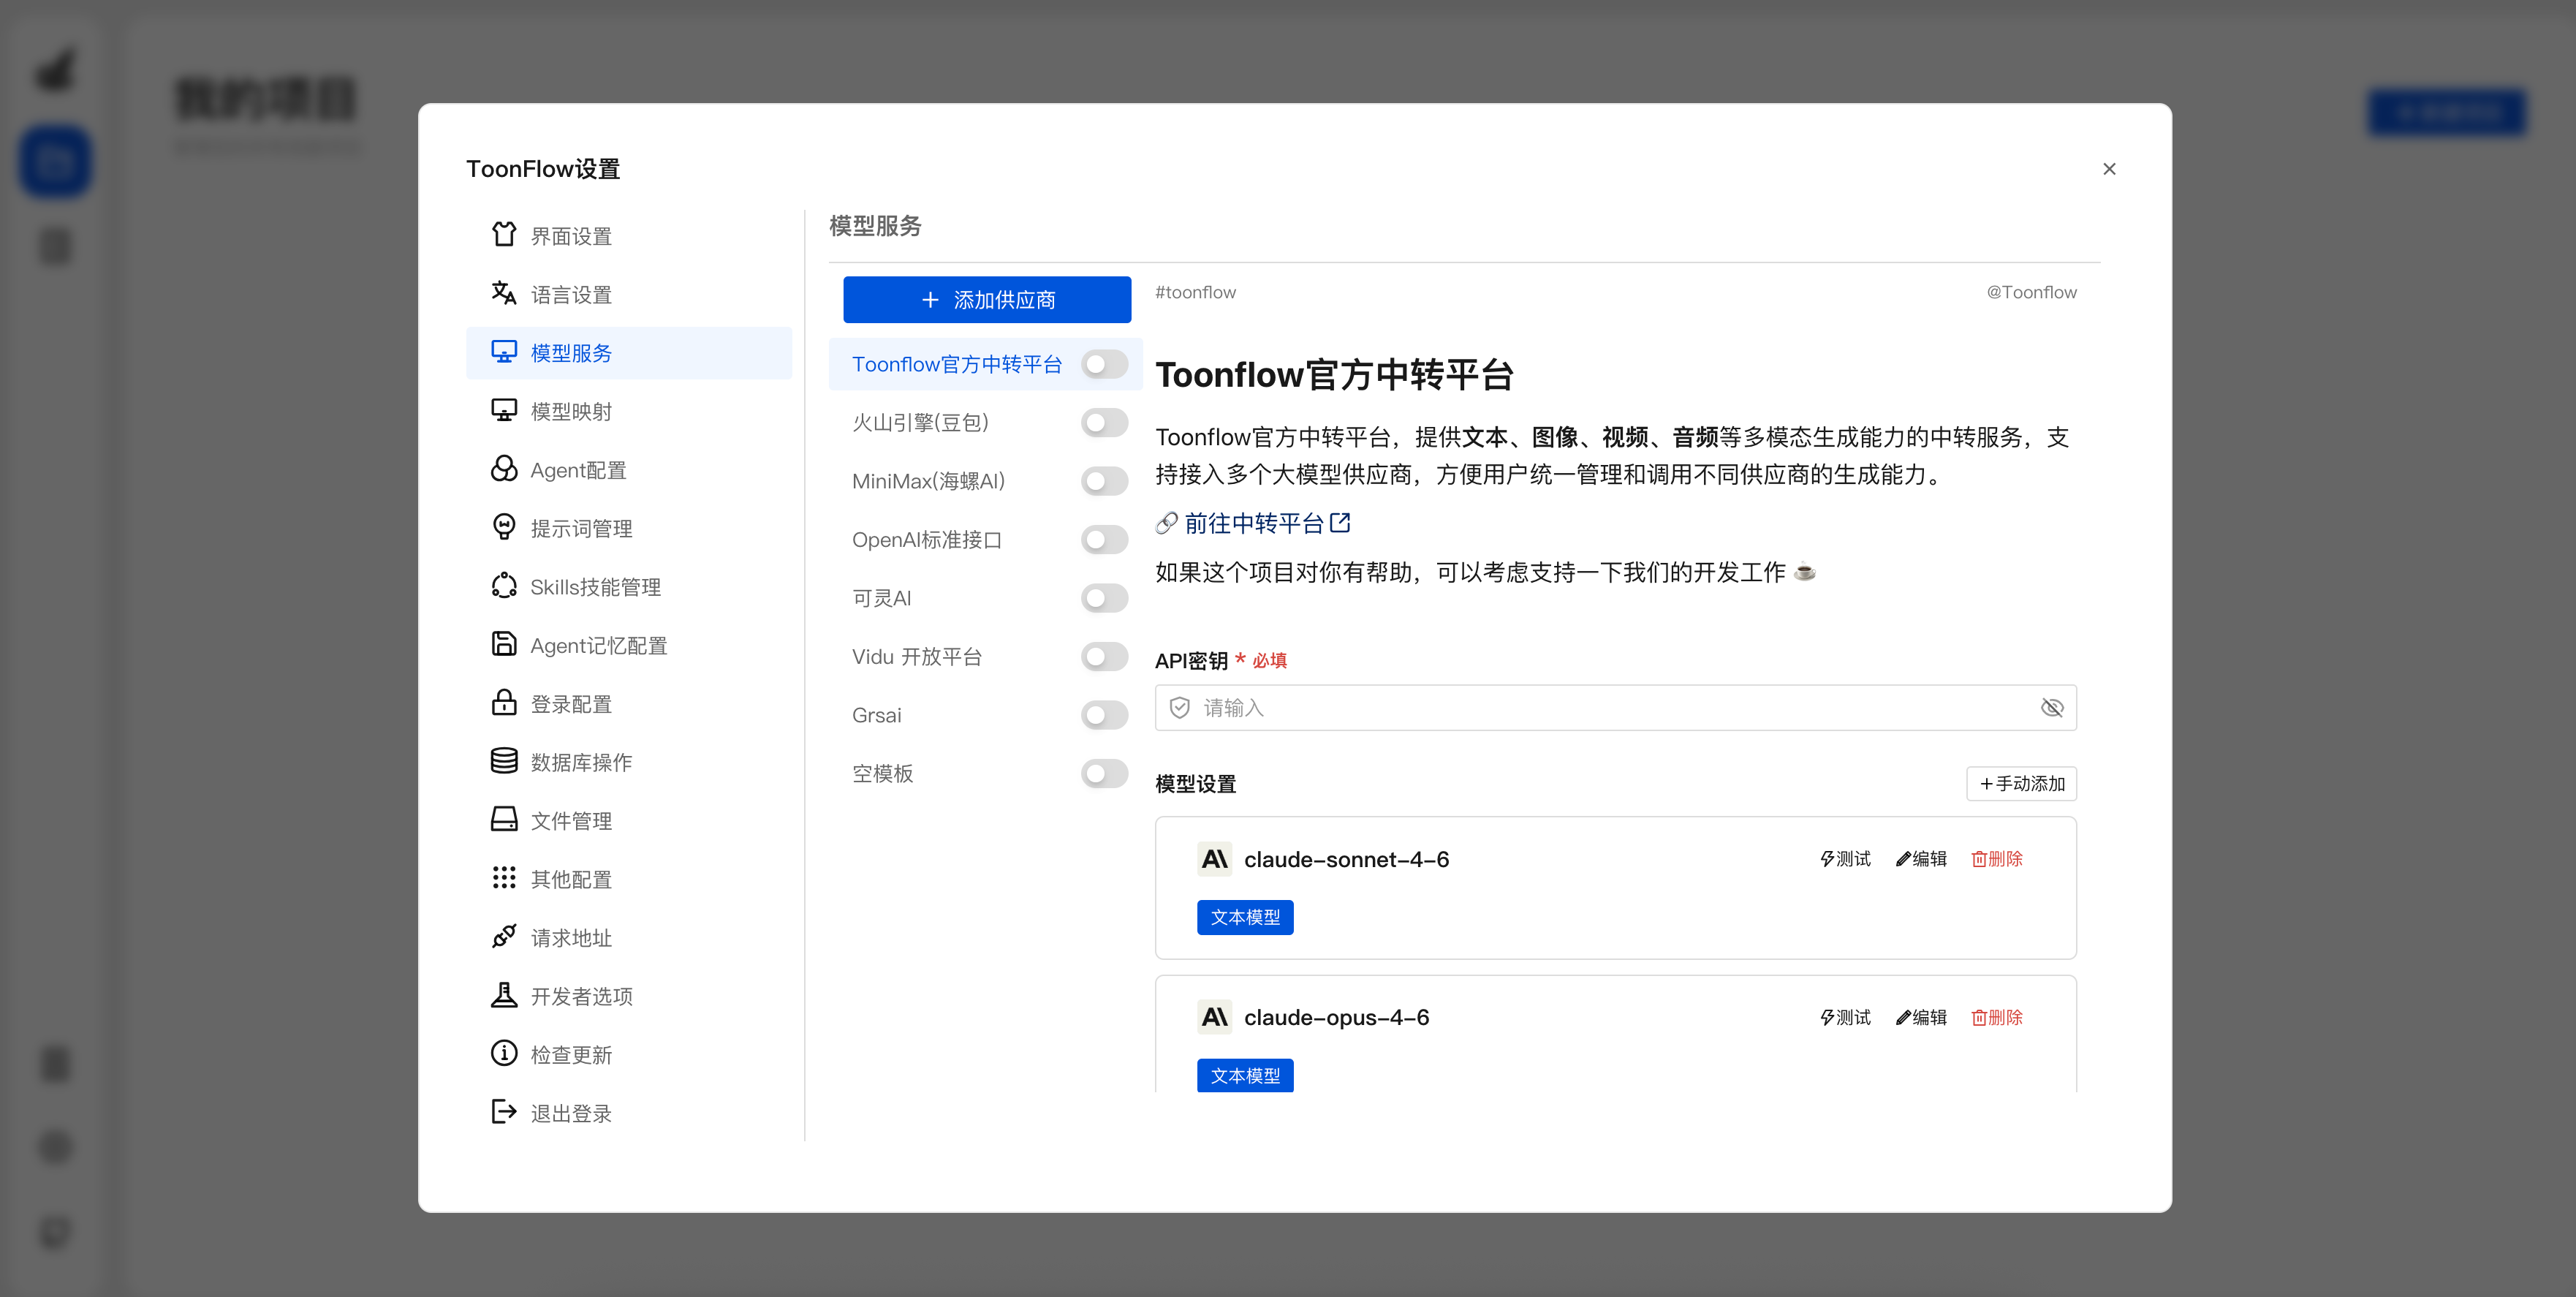Edit the claude-sonnet-4-6 model

click(1921, 859)
